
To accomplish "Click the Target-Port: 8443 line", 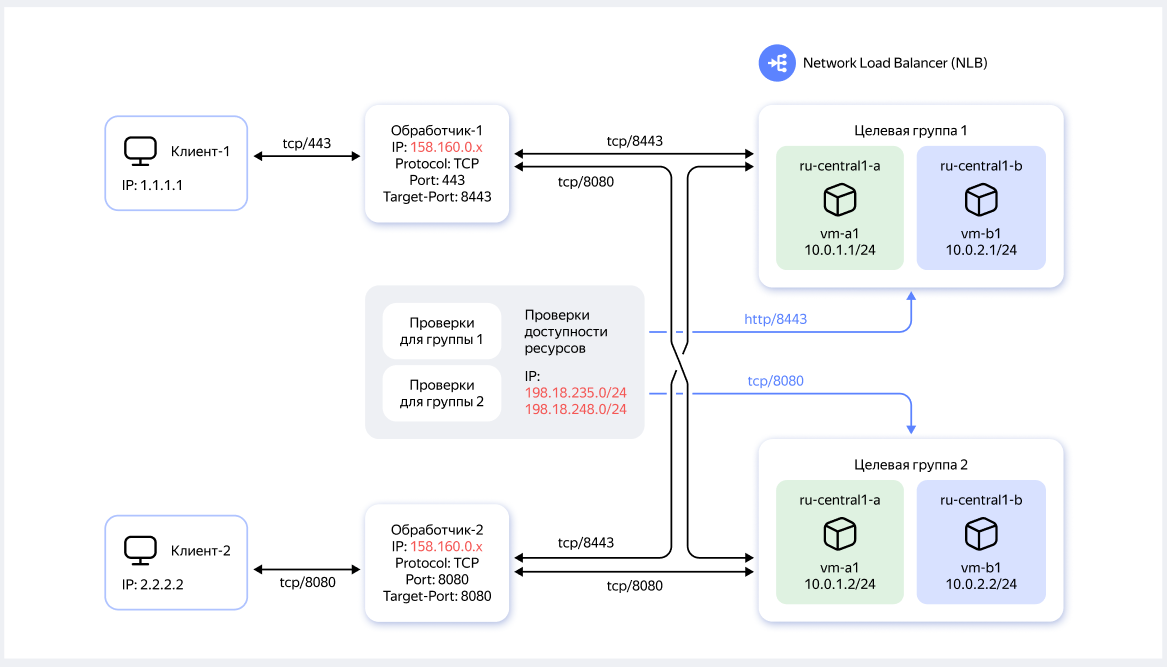I will coord(437,197).
